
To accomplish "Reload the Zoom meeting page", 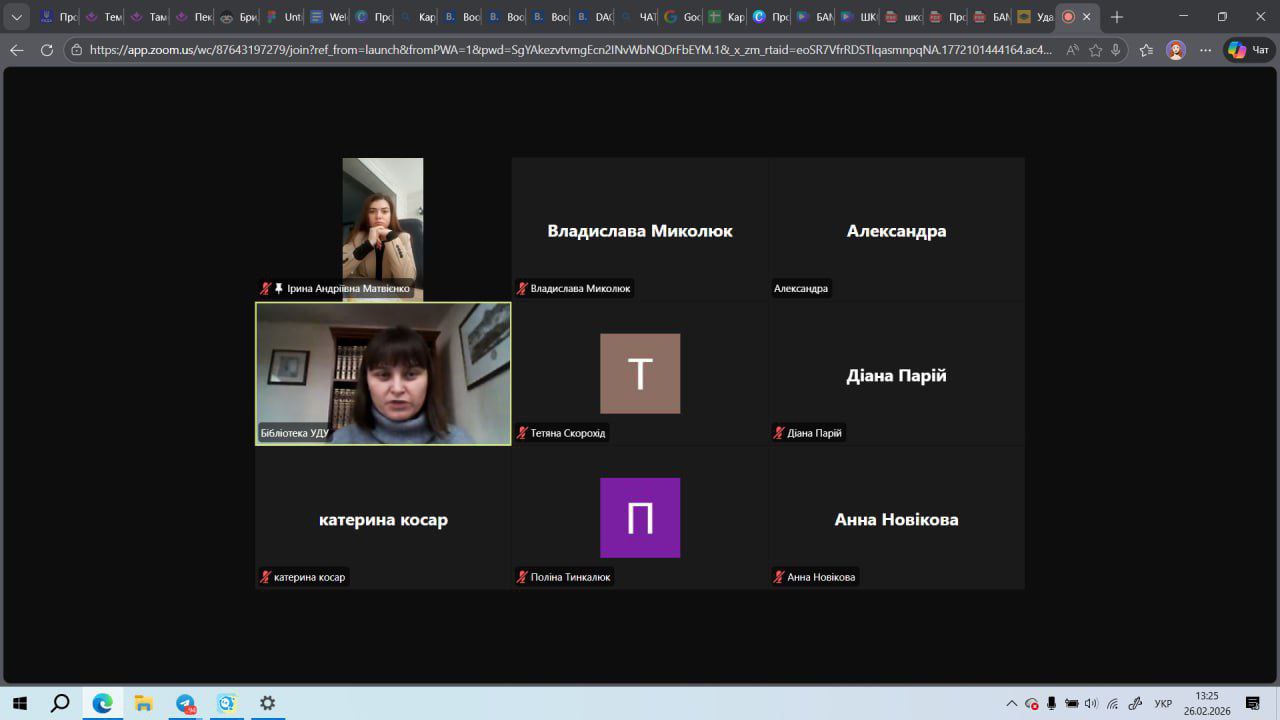I will (46, 50).
